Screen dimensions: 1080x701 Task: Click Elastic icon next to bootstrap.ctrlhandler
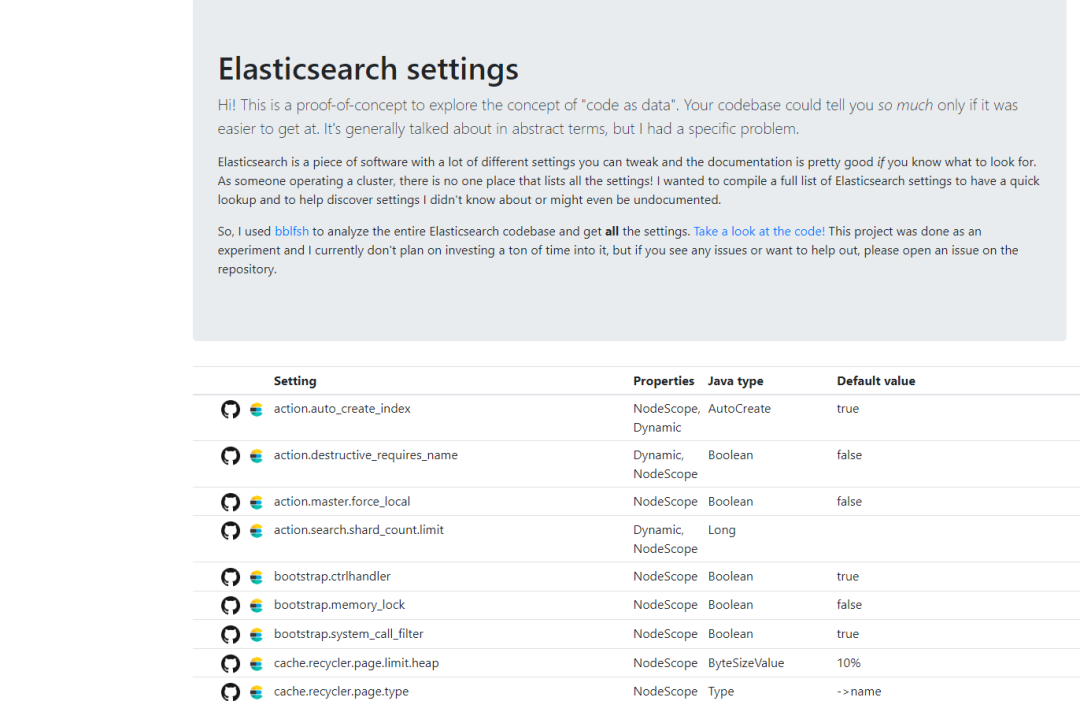point(256,577)
